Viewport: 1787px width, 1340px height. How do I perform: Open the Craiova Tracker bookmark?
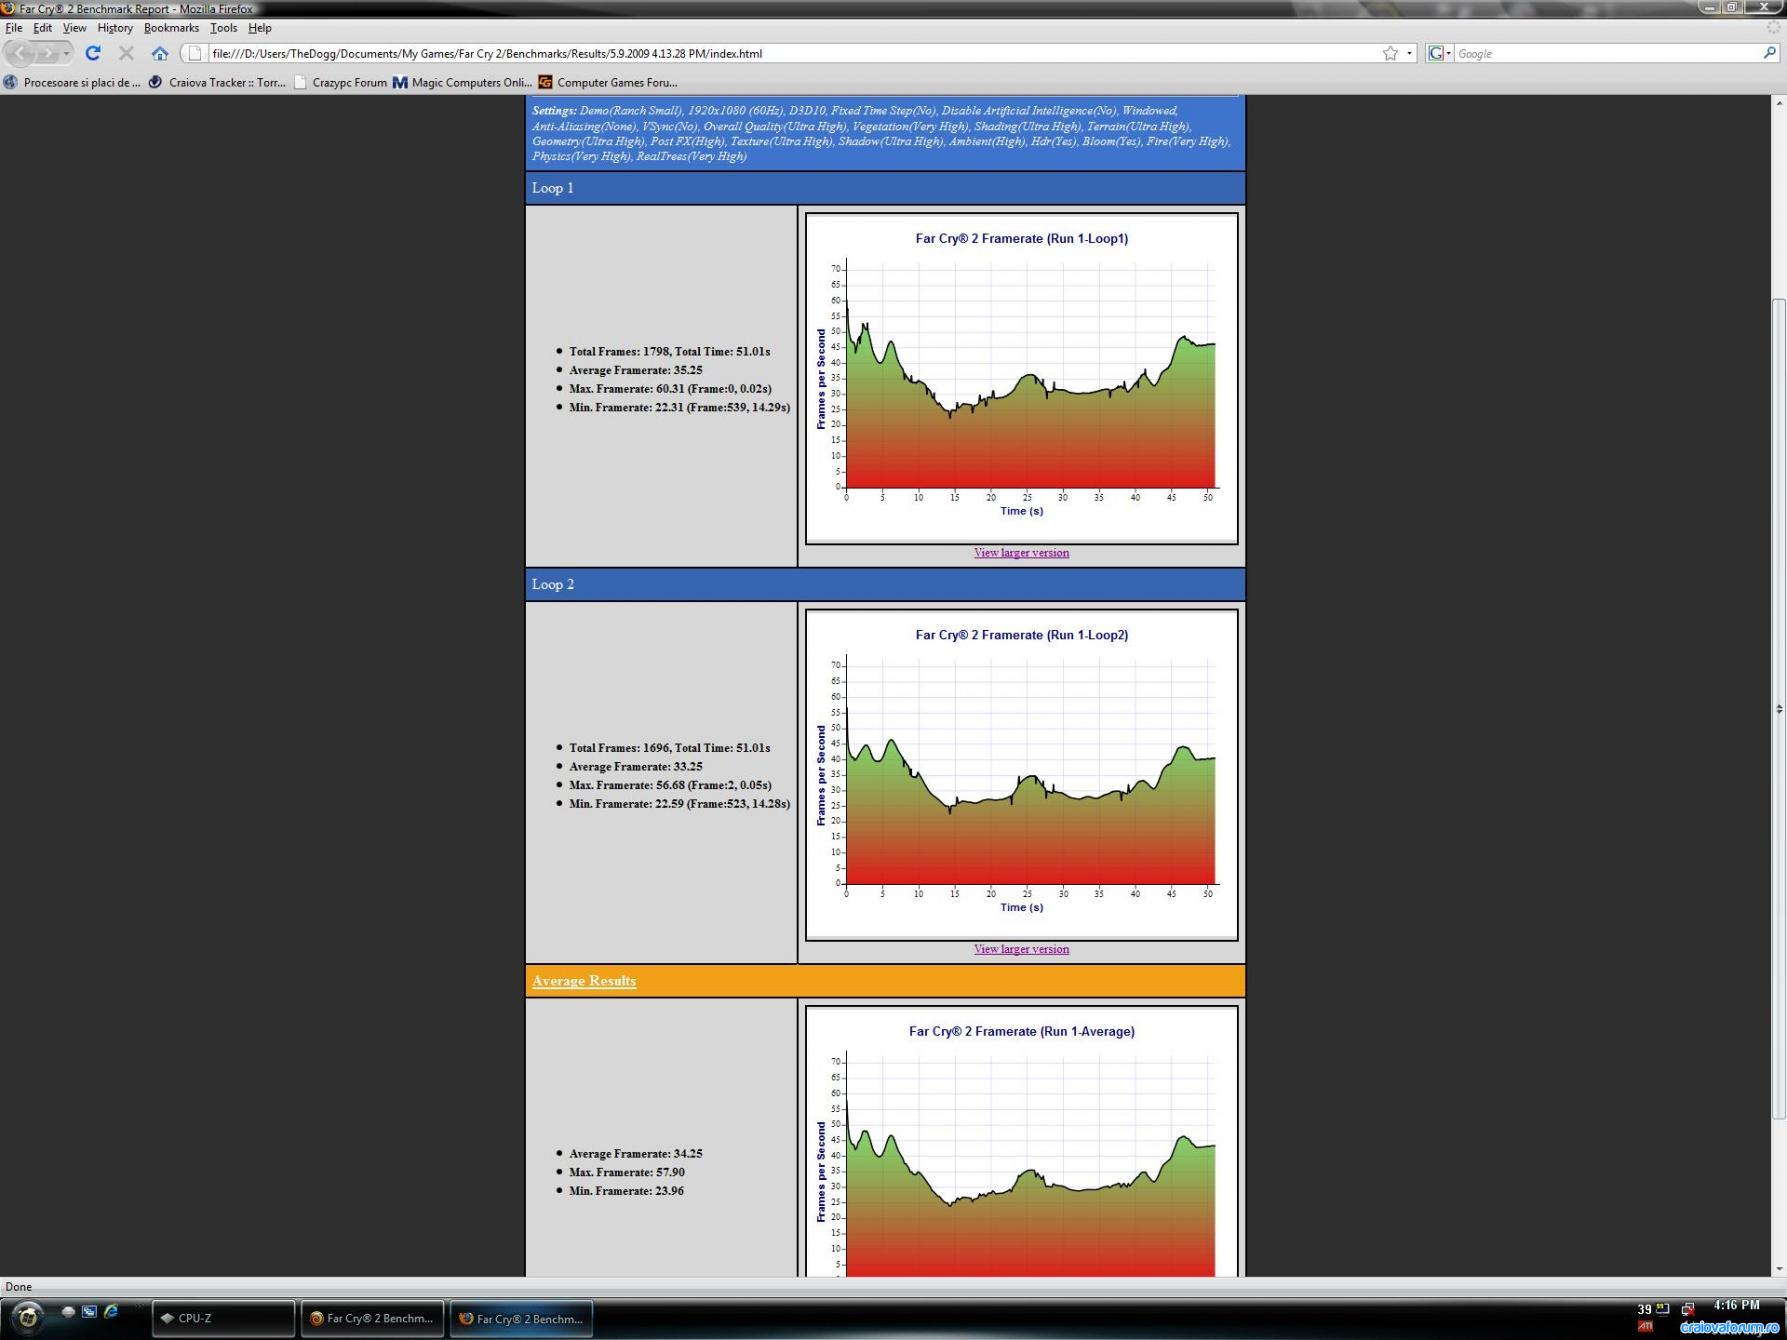[217, 82]
